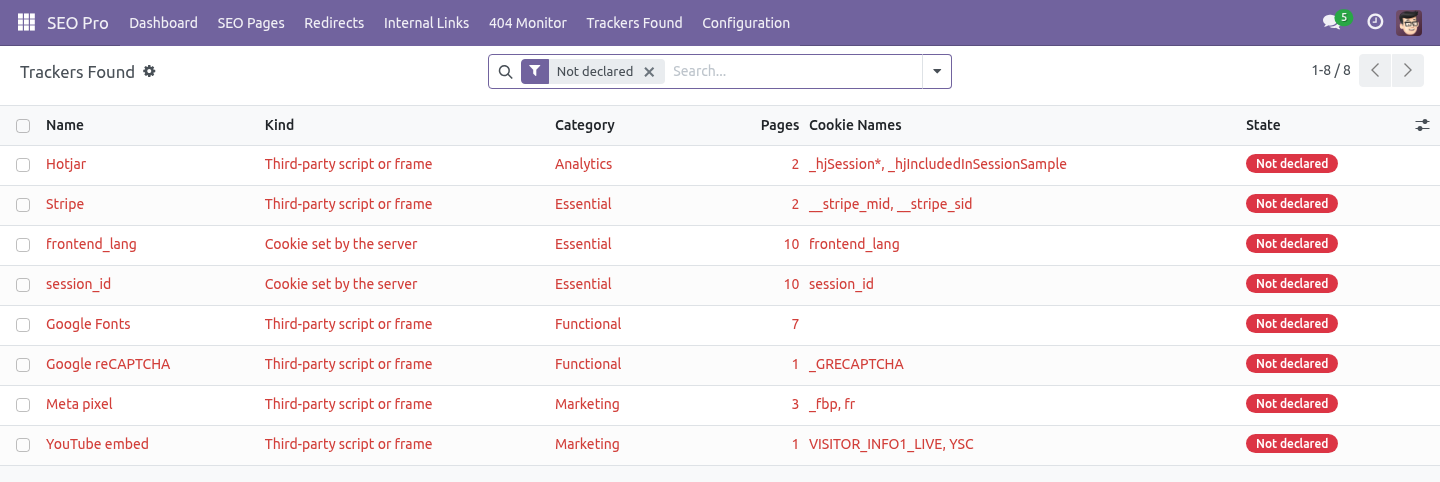Image resolution: width=1440 pixels, height=482 pixels.
Task: Click the 1-8 / 8 pager counter
Action: [1331, 71]
